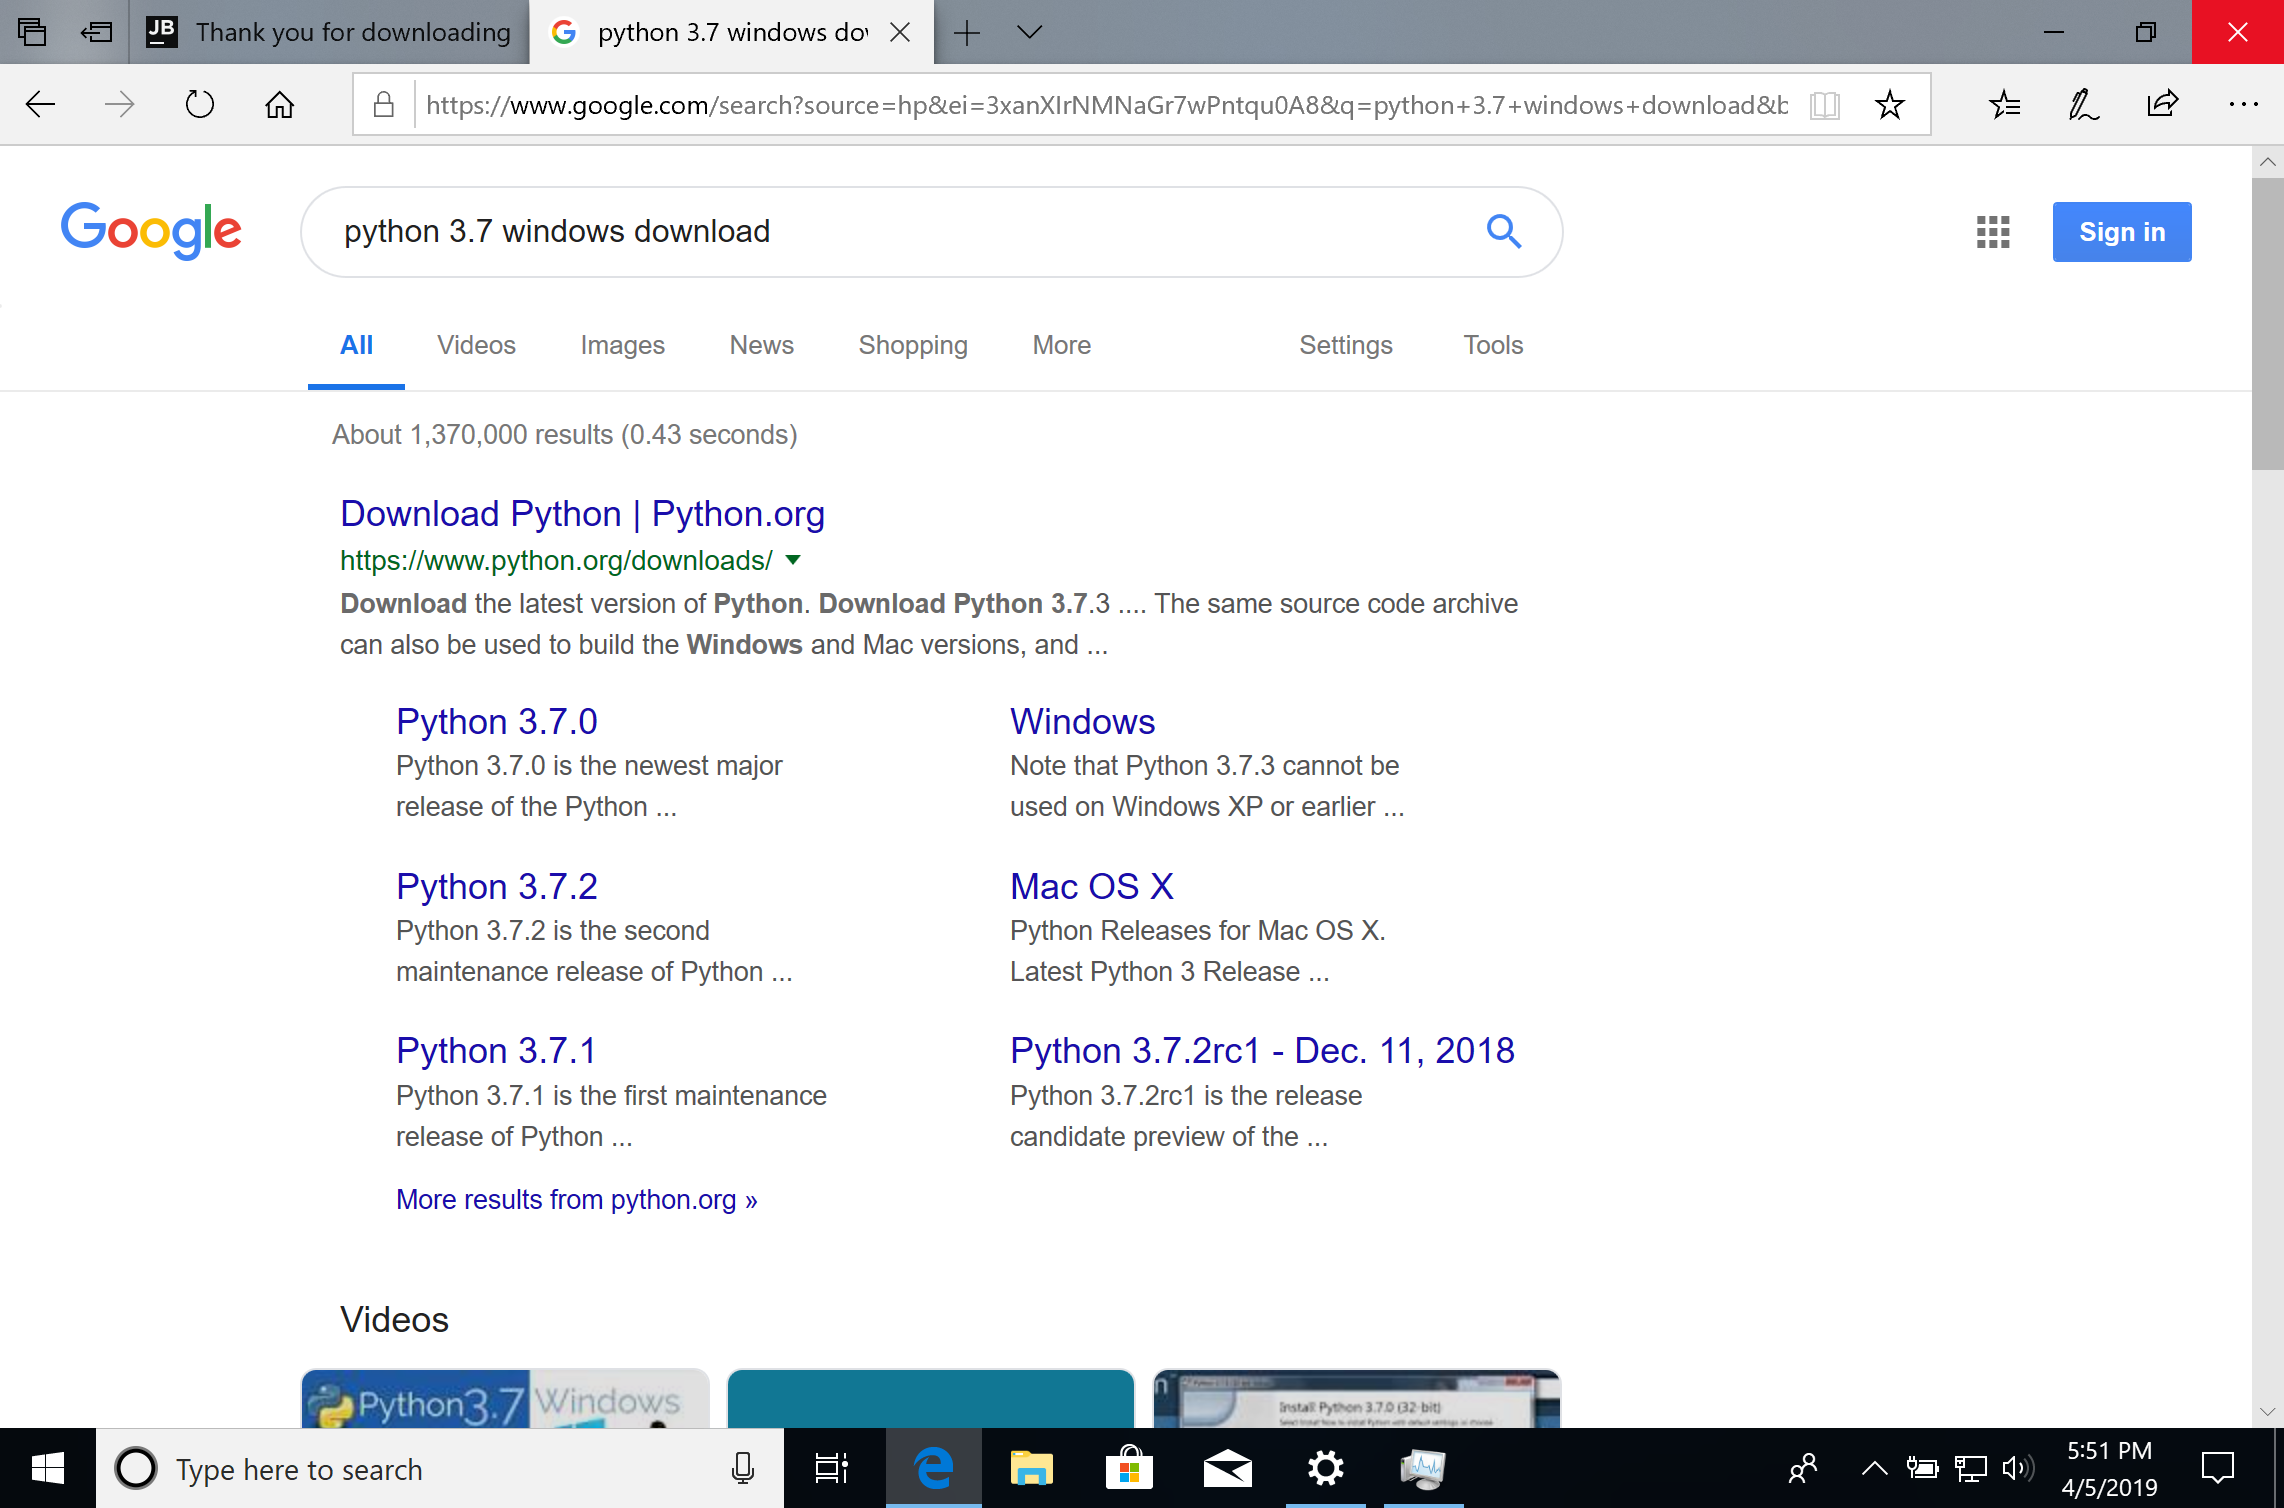Open the Favorites hub icon

2004,104
